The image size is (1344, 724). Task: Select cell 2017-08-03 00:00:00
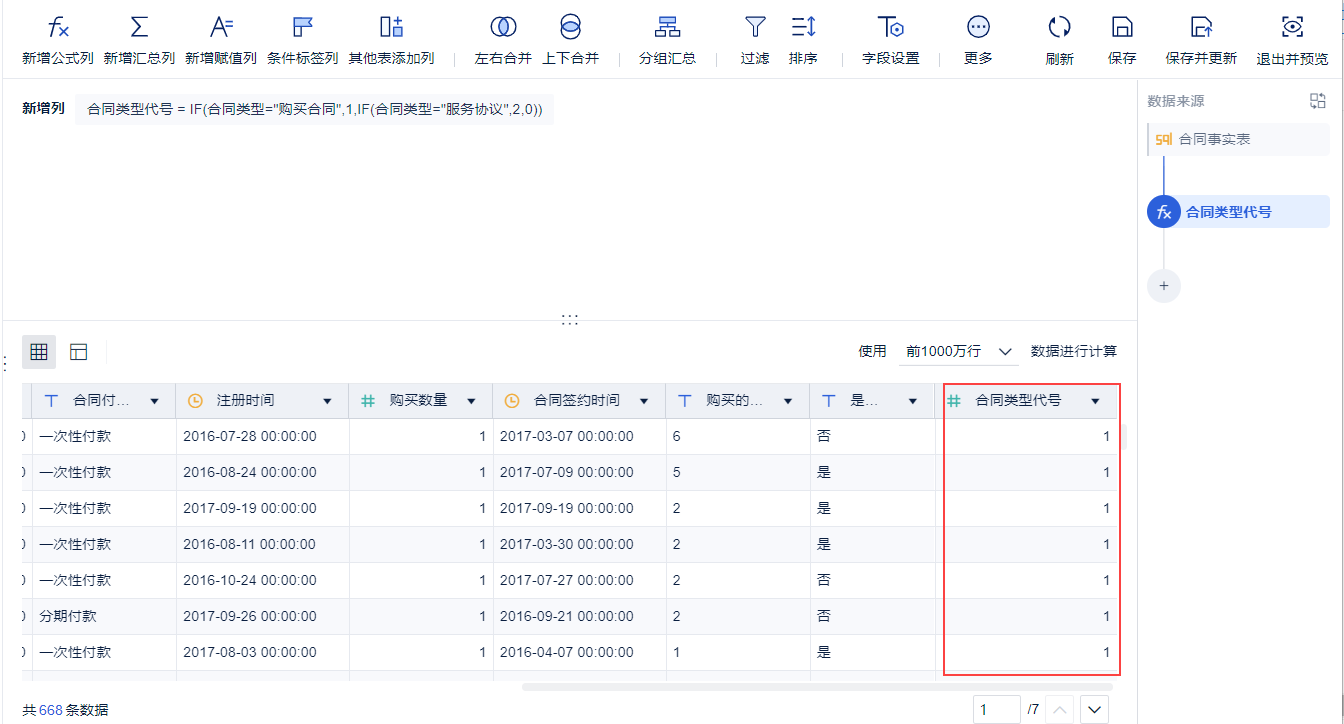pos(263,653)
